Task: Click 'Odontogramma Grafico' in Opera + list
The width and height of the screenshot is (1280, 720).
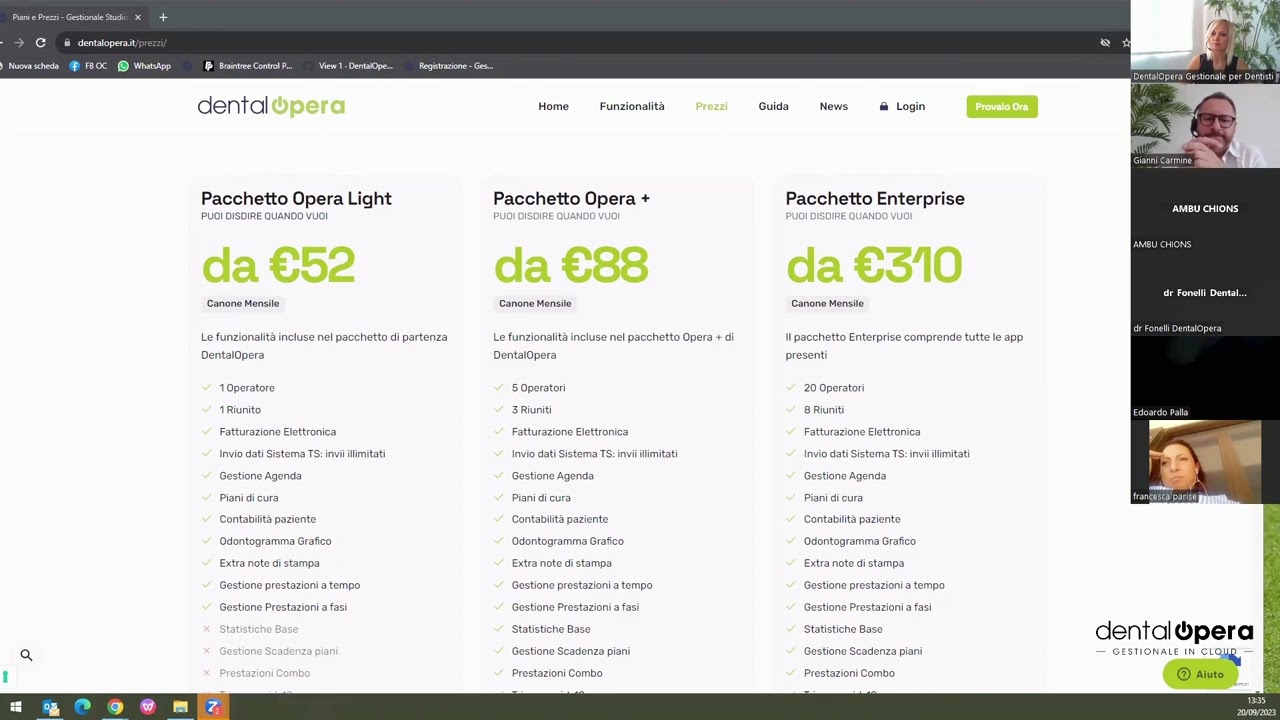Action: tap(567, 541)
